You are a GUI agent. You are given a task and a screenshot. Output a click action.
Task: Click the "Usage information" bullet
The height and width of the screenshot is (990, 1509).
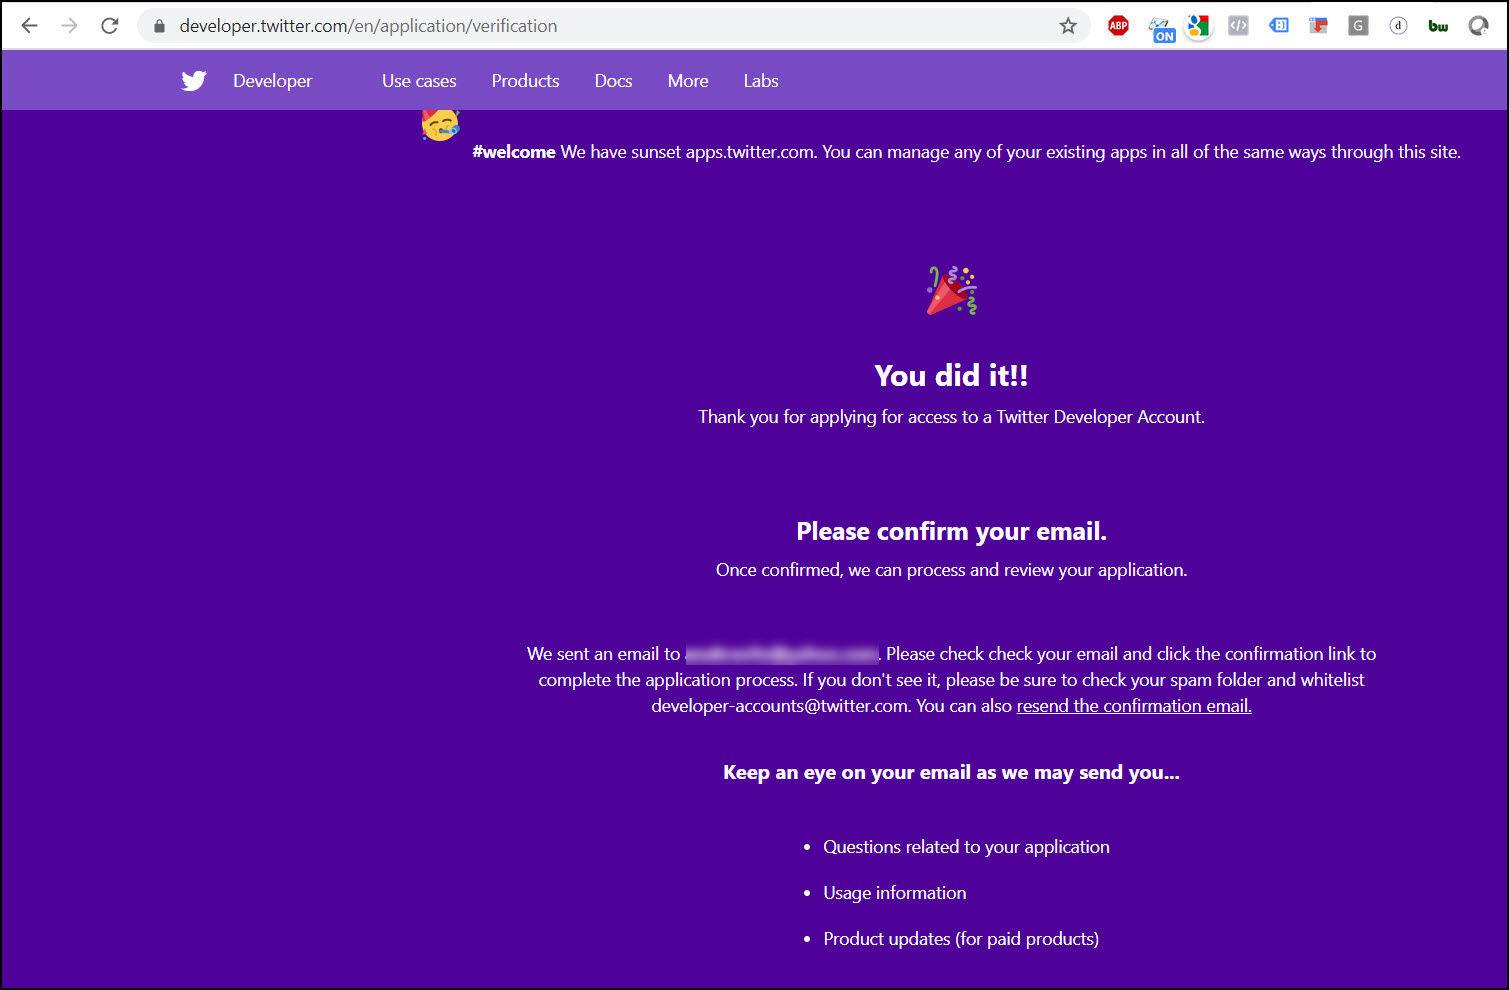(x=895, y=893)
